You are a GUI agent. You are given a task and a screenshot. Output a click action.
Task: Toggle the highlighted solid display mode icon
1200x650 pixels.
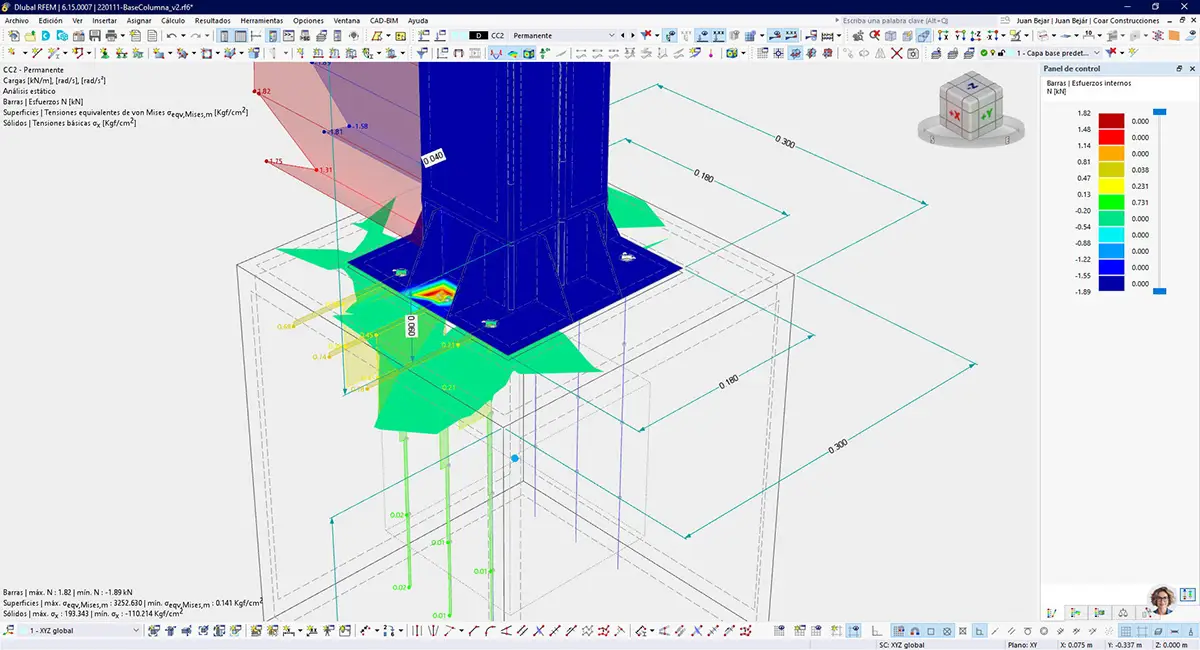pyautogui.click(x=924, y=36)
